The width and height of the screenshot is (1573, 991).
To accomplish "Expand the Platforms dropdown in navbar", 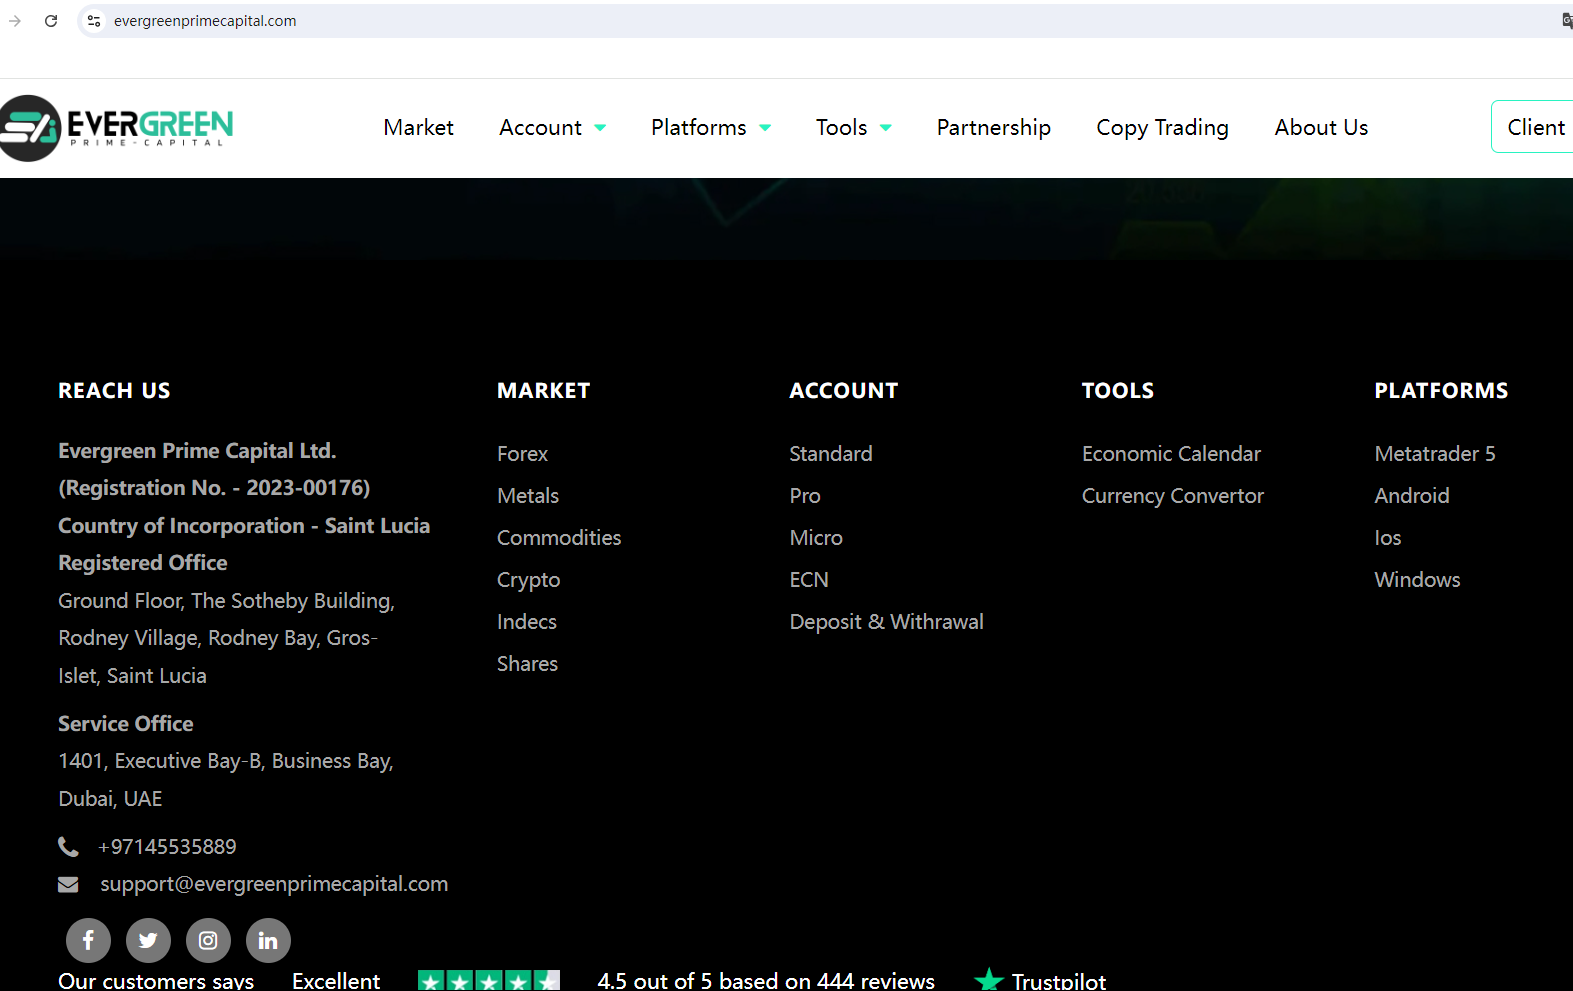I will coord(710,128).
